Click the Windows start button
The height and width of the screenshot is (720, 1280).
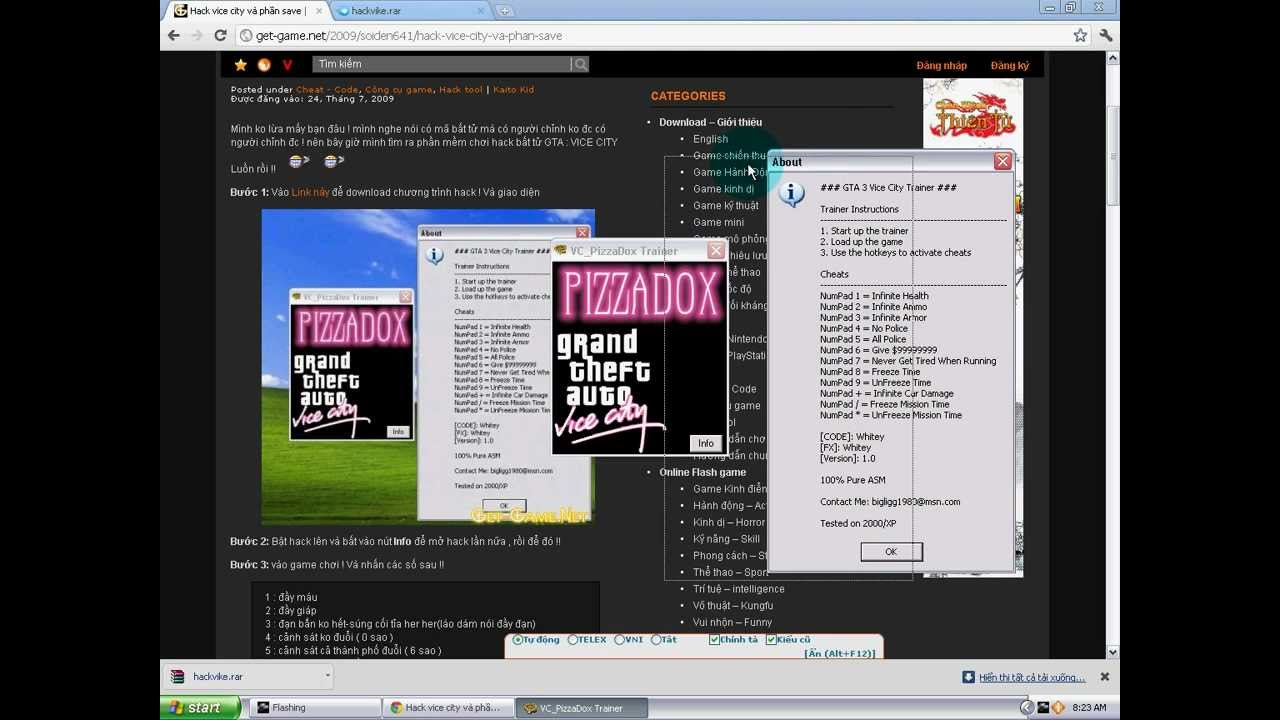tap(200, 708)
